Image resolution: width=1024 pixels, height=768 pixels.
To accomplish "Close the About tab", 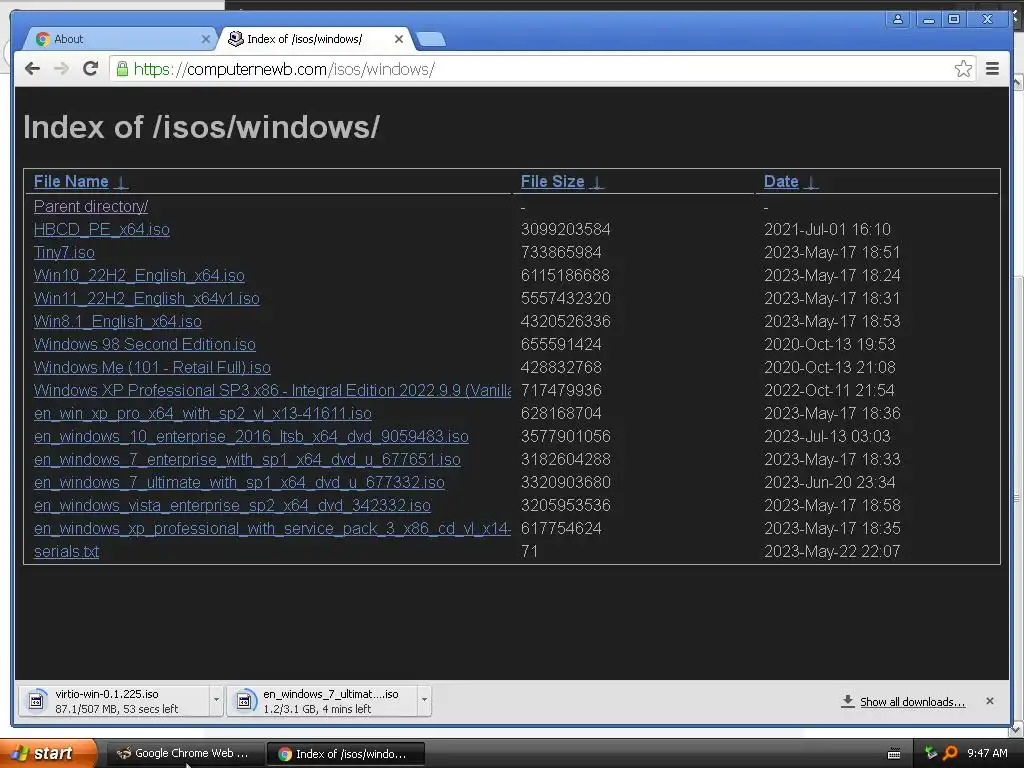I will tap(205, 39).
